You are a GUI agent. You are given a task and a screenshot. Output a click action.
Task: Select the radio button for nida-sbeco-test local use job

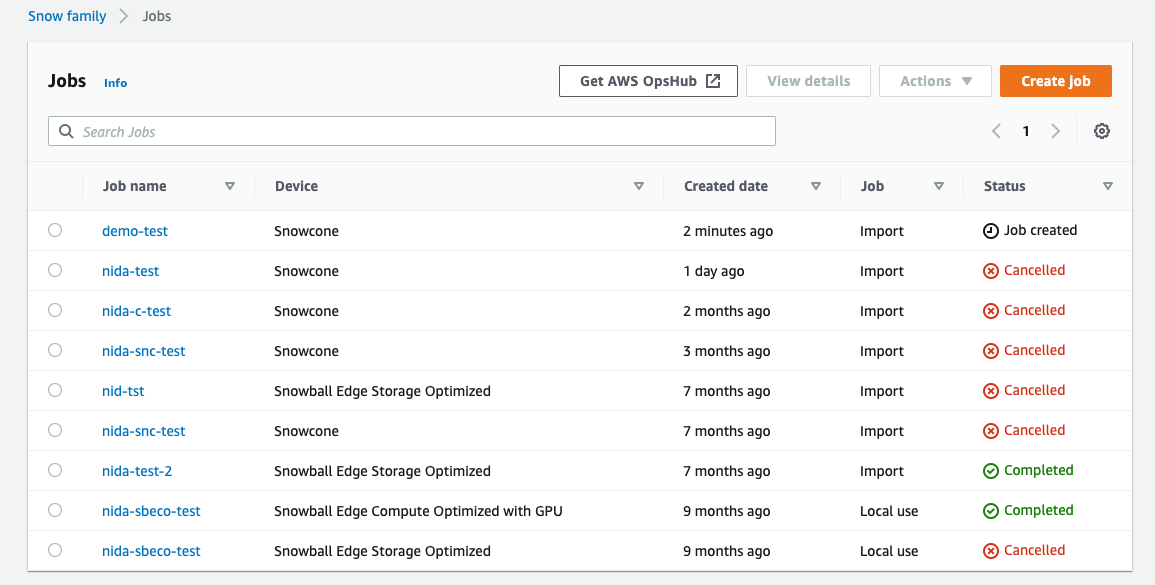pyautogui.click(x=55, y=510)
